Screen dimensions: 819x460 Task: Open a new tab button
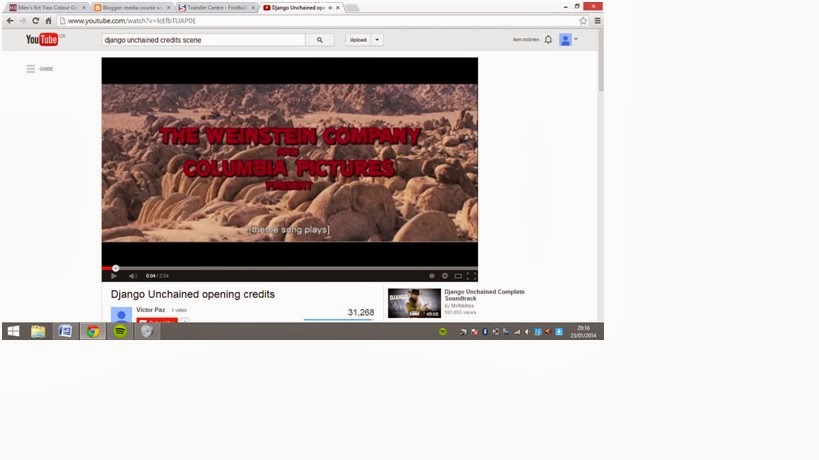[353, 8]
